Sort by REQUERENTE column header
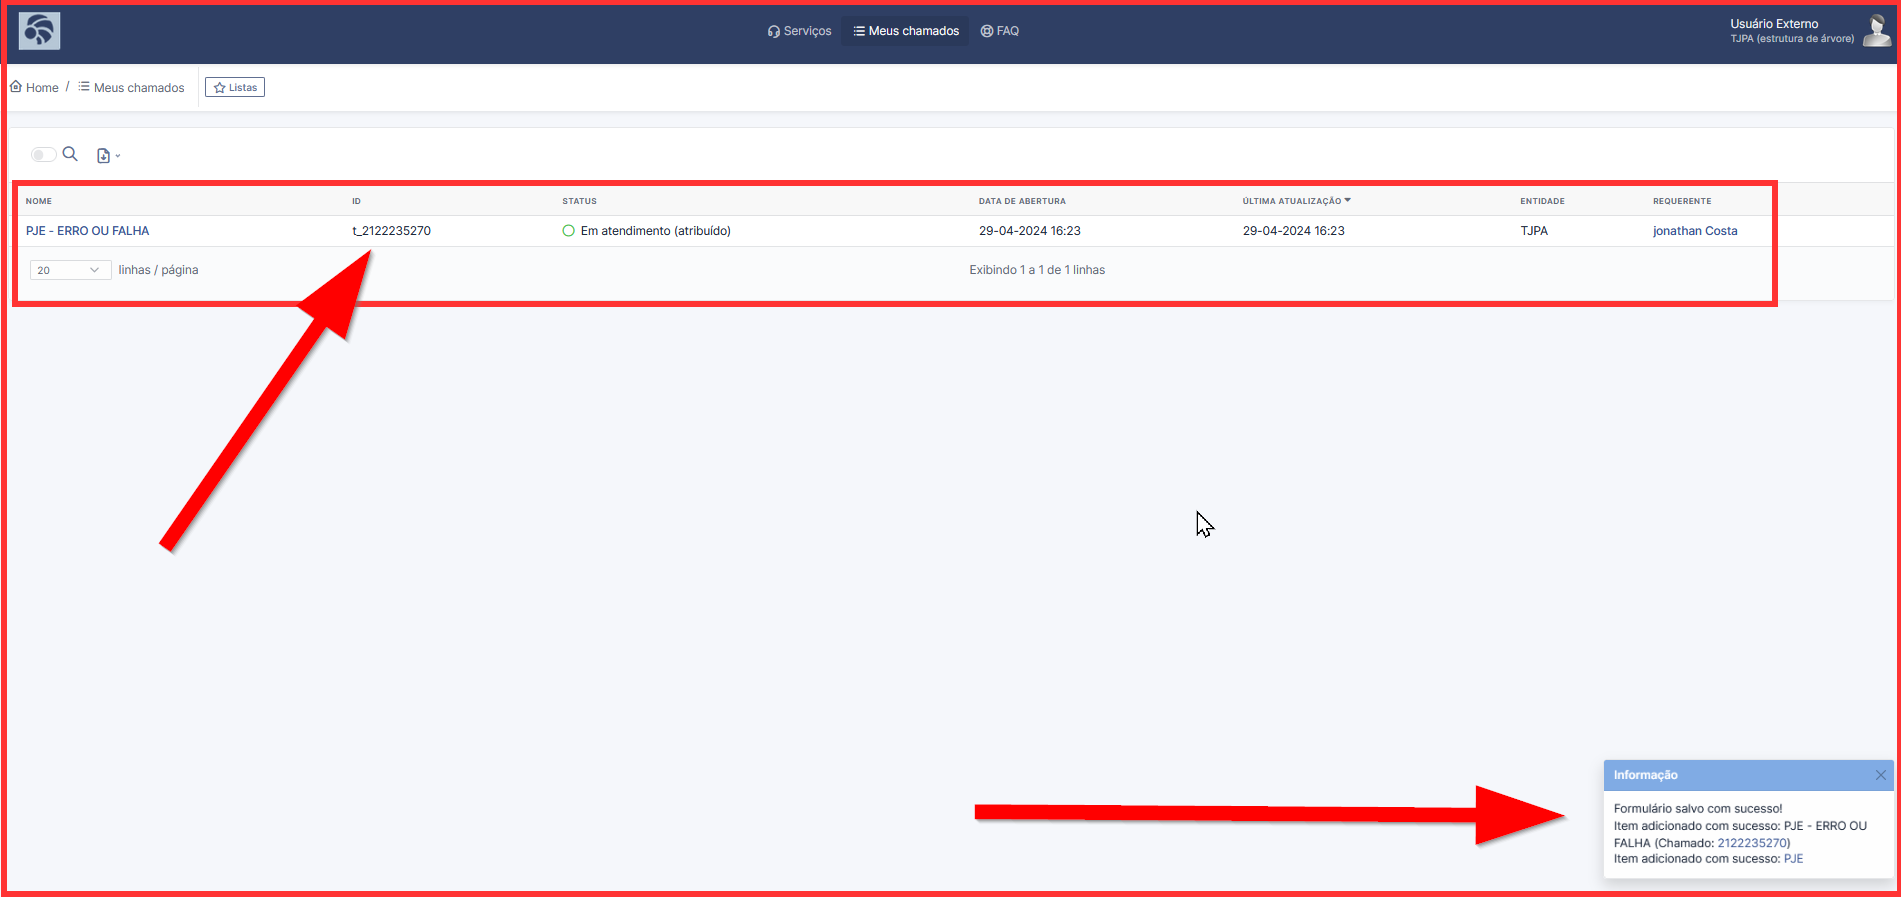Image resolution: width=1901 pixels, height=897 pixels. [1682, 201]
